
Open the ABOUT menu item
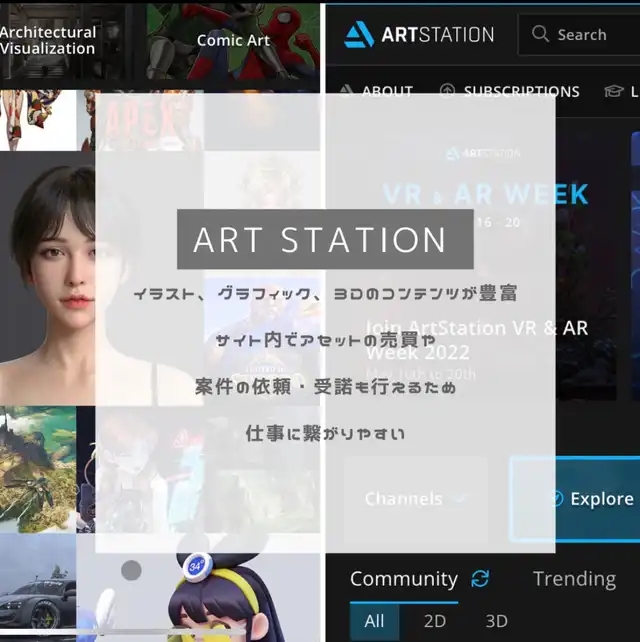coord(387,91)
